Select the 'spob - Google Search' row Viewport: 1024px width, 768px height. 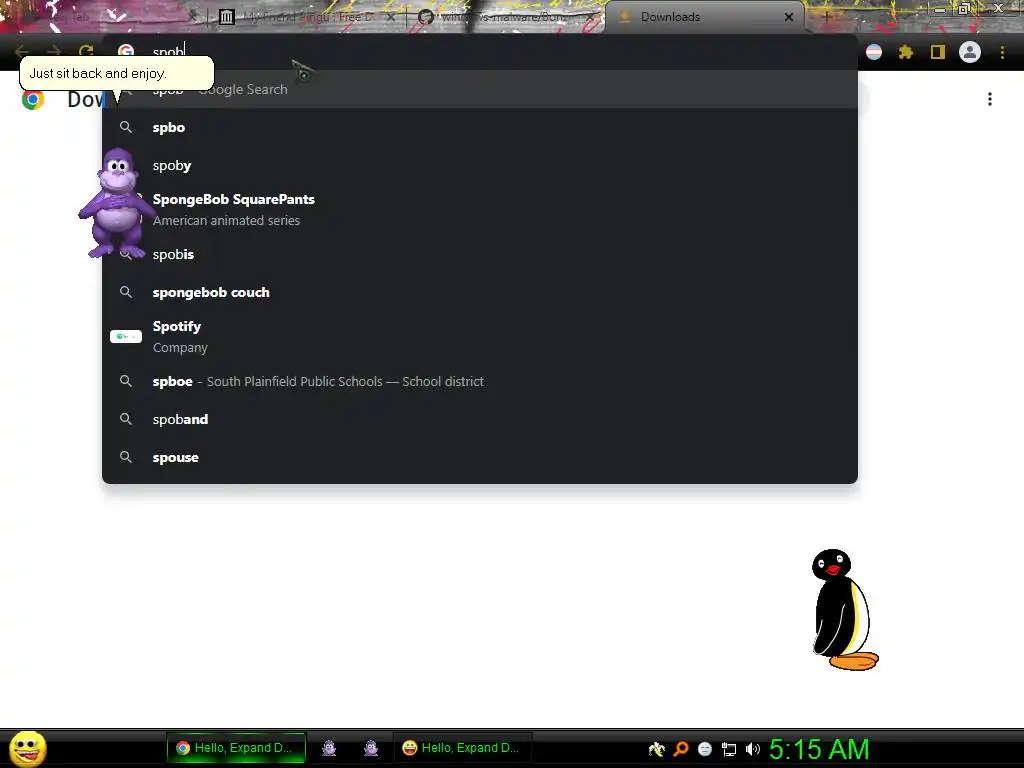tap(480, 89)
